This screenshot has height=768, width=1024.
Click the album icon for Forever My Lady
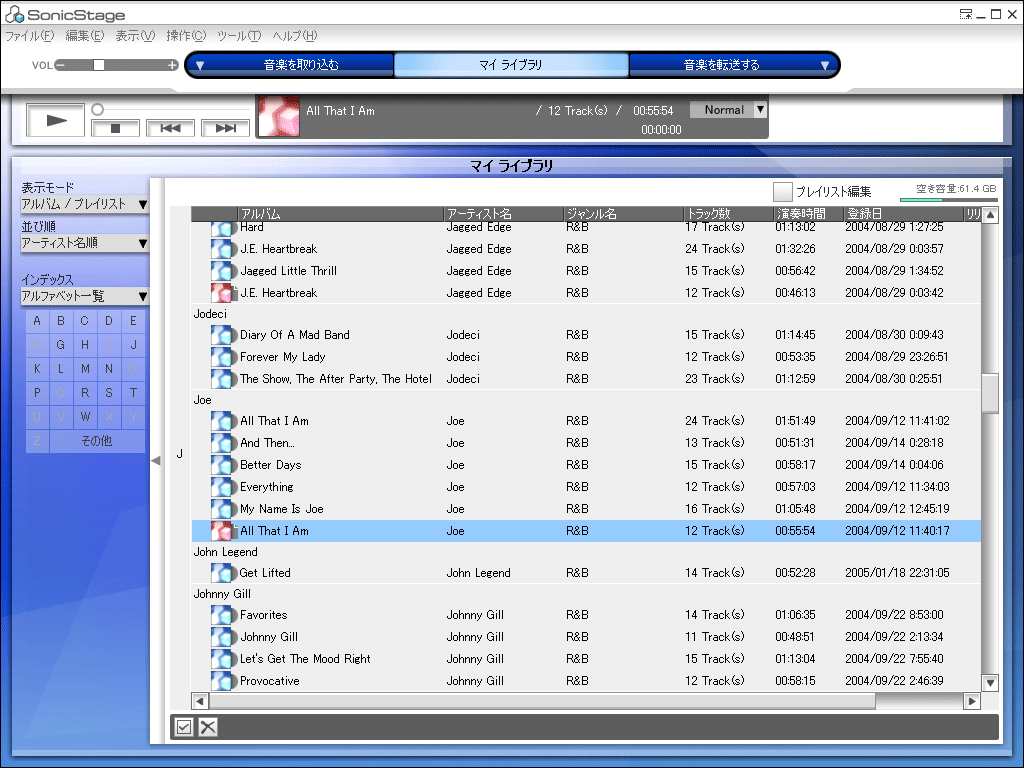(x=221, y=357)
